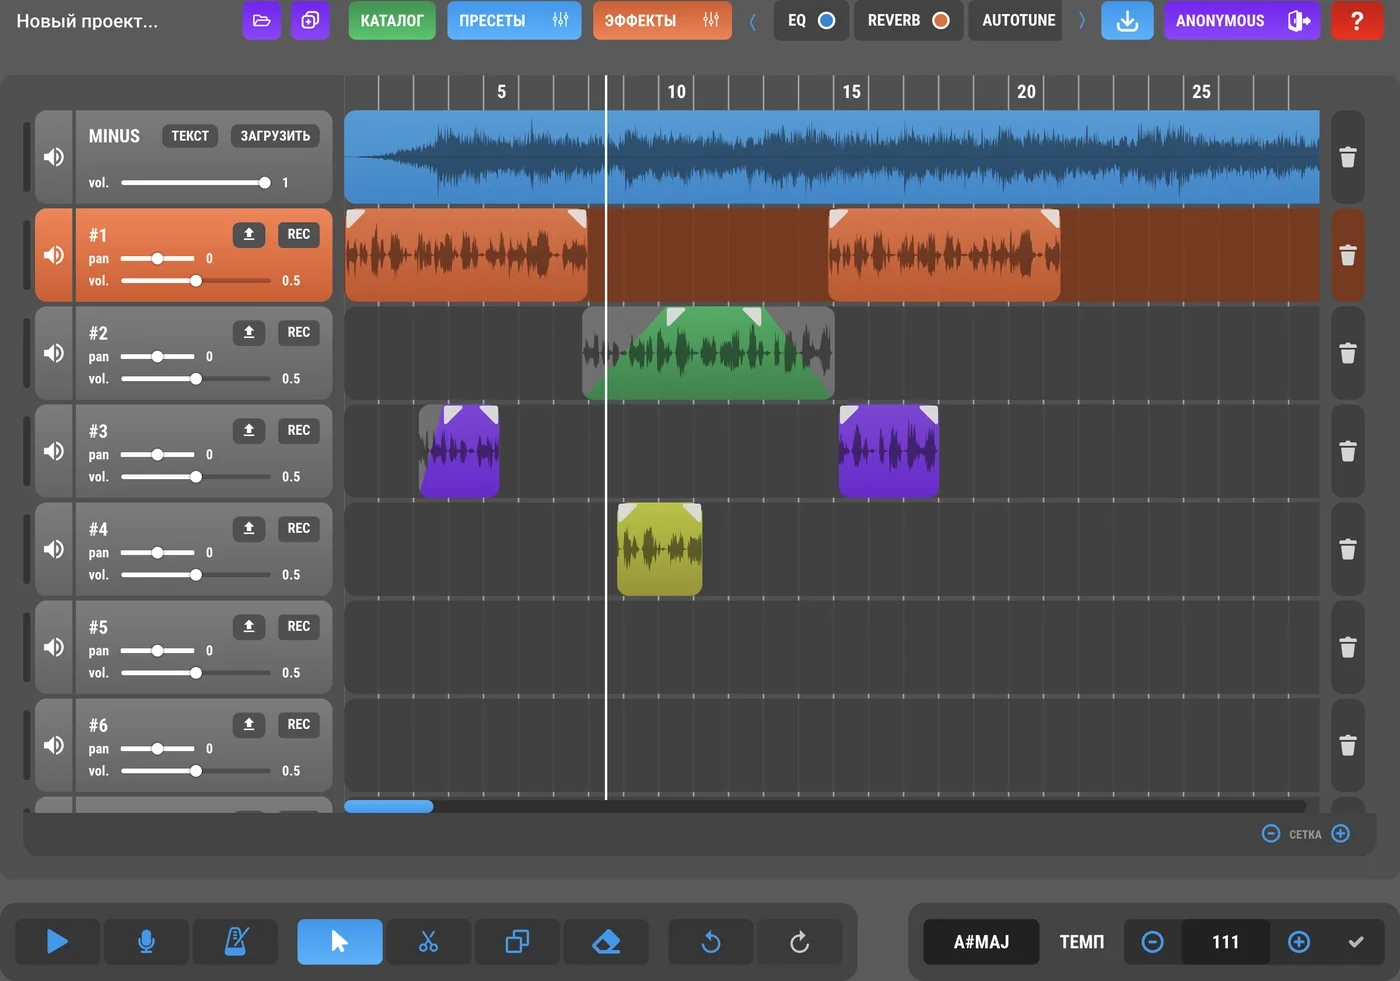This screenshot has width=1400, height=981.
Task: Activate the microphone record tool
Action: [x=146, y=942]
